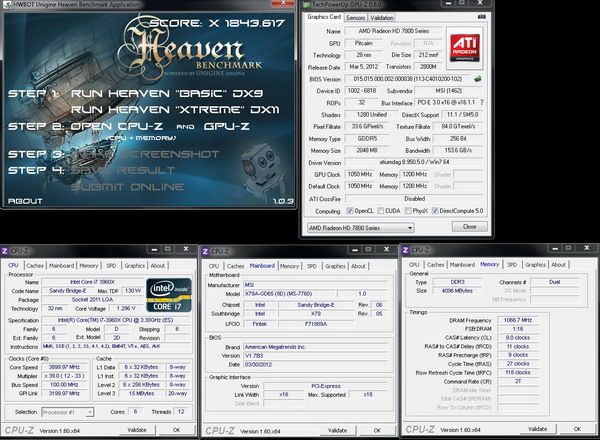Minimize the GPU-Z window

point(448,3)
